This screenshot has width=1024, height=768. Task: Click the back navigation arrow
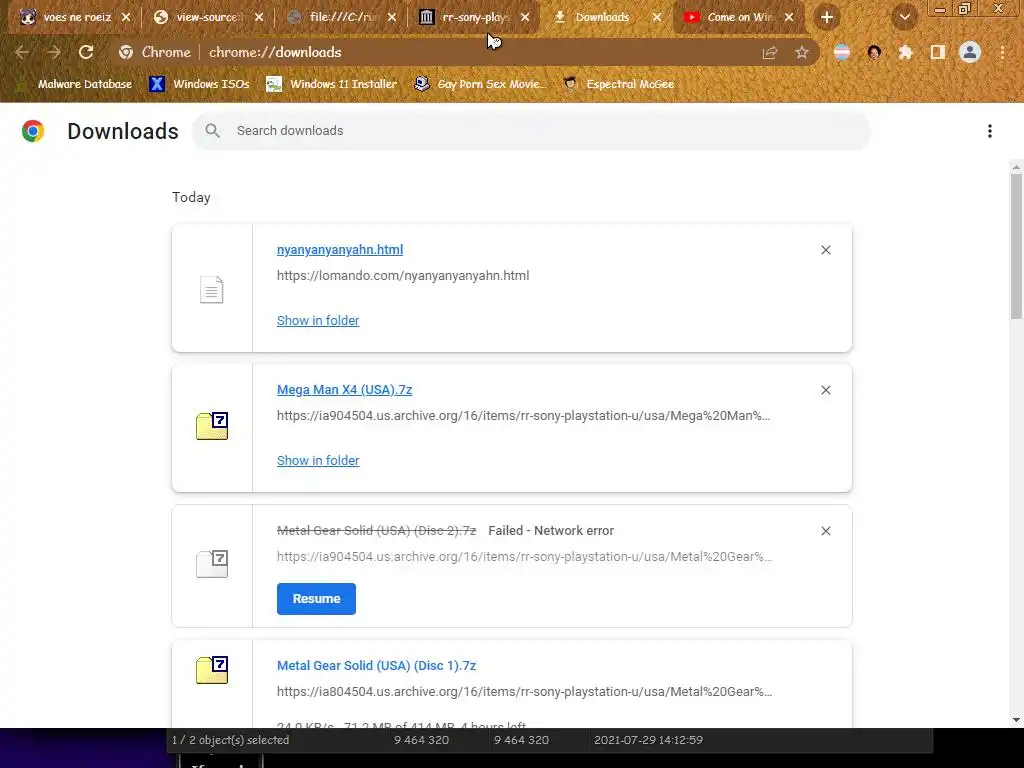click(x=22, y=52)
